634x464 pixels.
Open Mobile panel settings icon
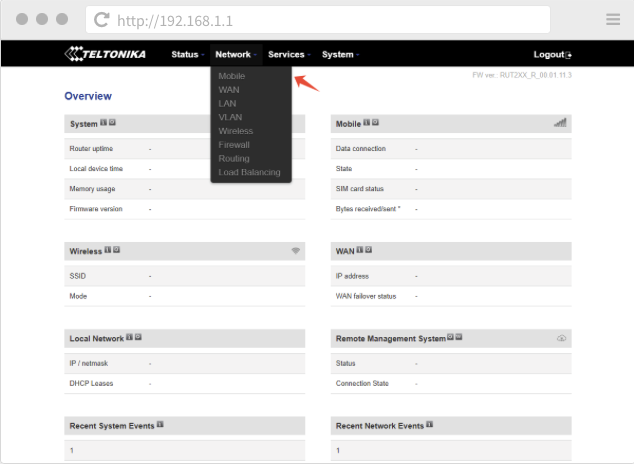tap(375, 122)
